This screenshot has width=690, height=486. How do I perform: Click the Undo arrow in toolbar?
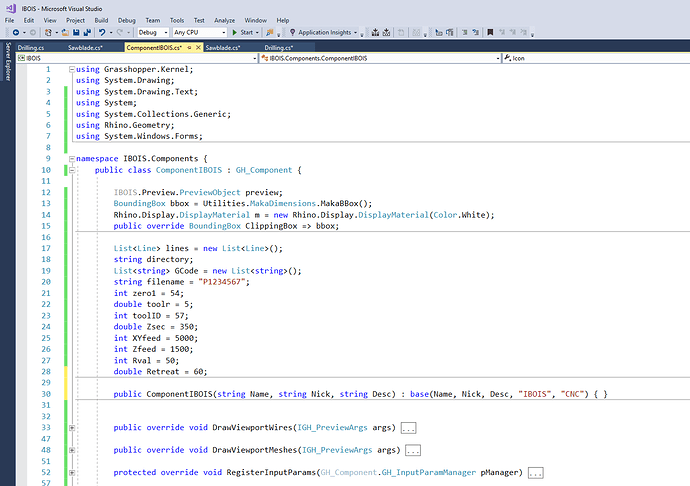click(102, 32)
